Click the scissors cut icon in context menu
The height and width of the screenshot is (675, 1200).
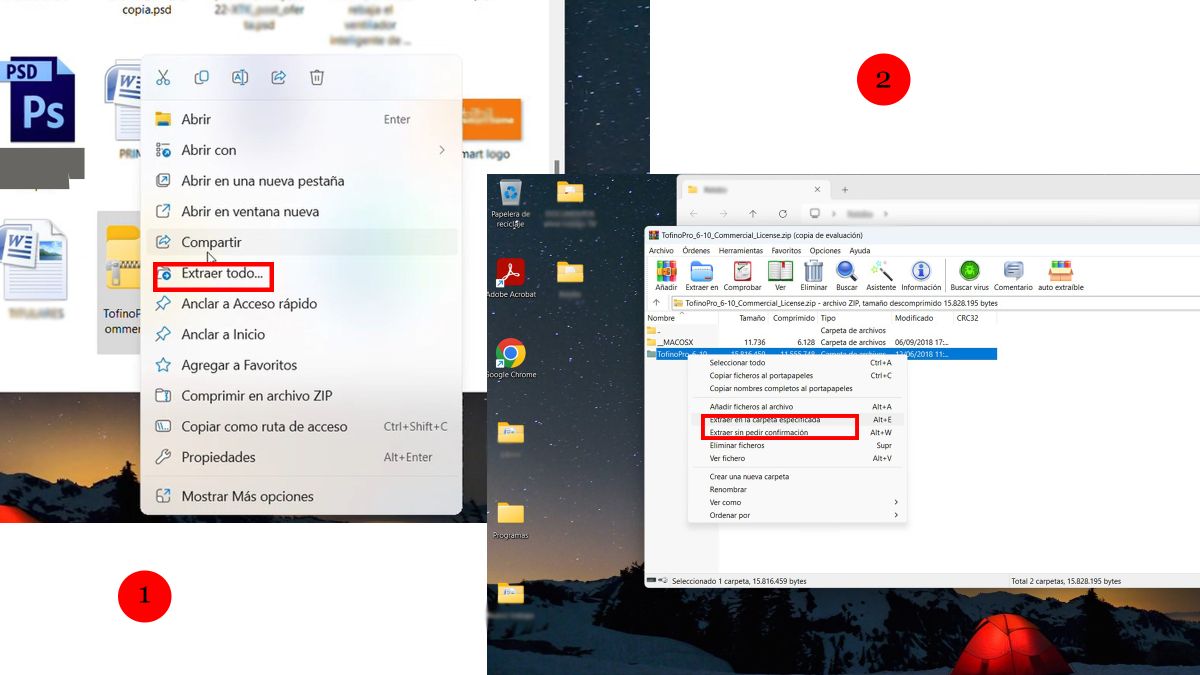pyautogui.click(x=163, y=77)
